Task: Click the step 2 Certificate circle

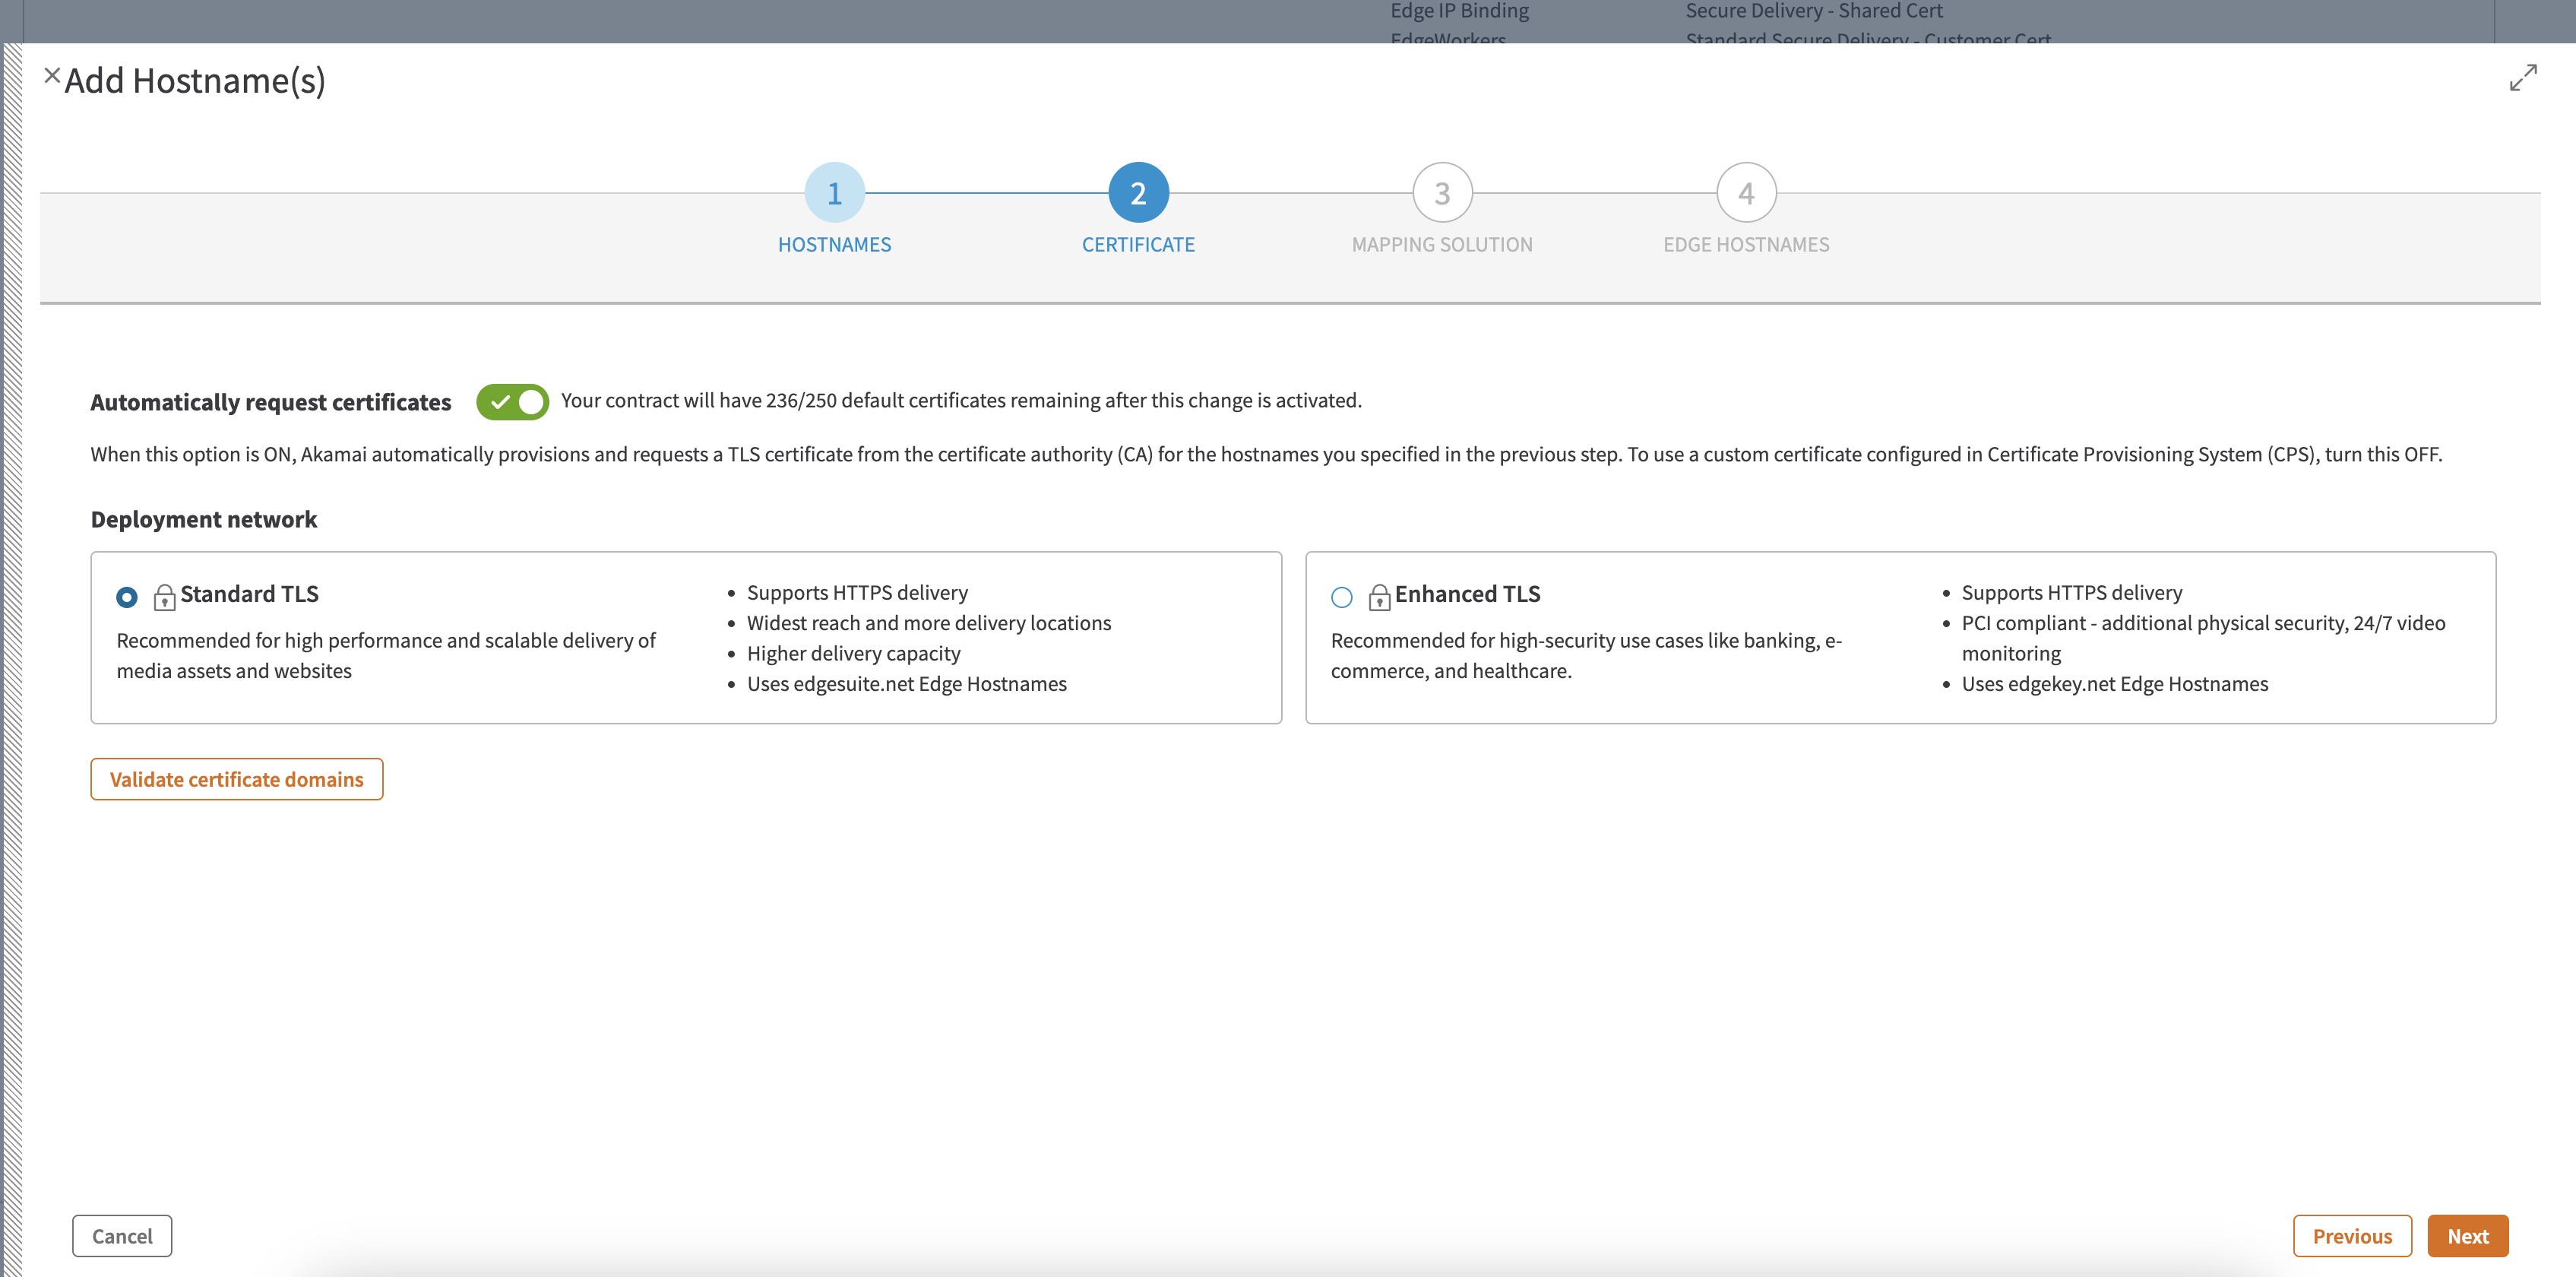Action: 1138,193
